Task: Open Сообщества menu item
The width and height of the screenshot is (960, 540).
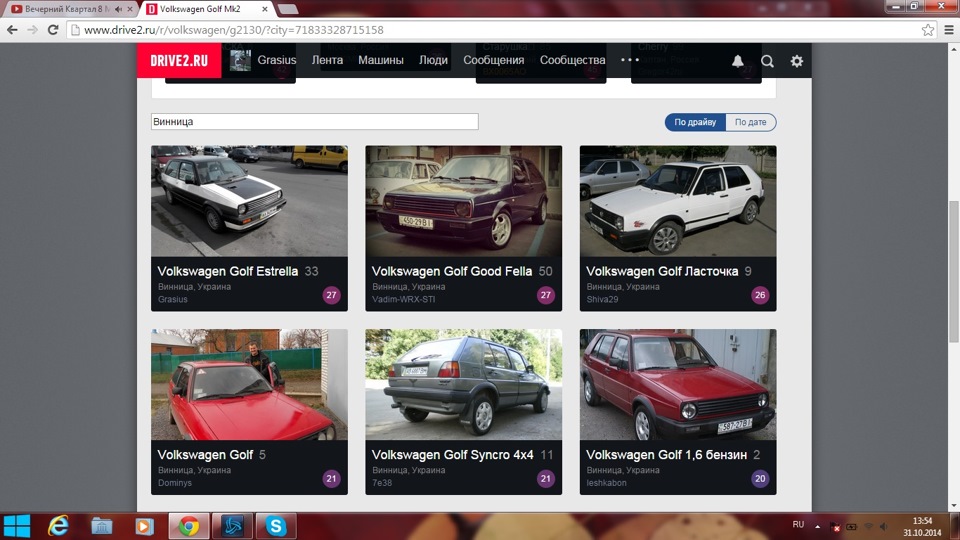Action: click(572, 60)
